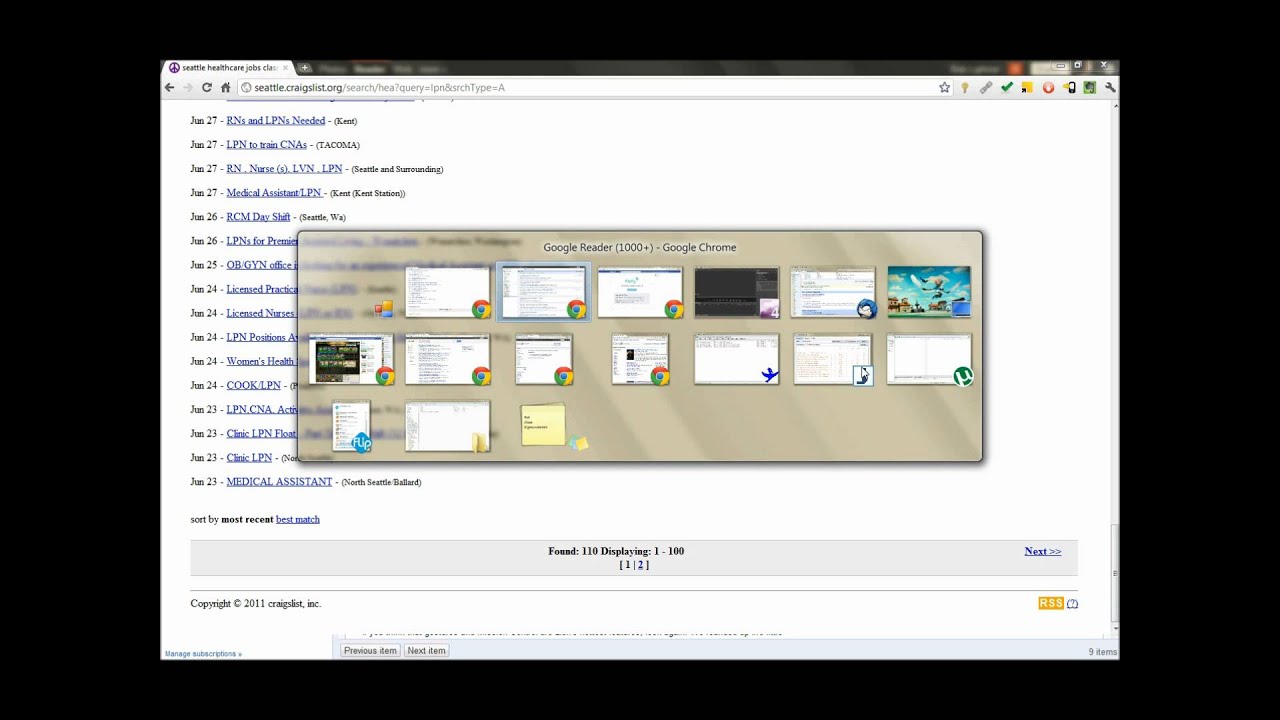Viewport: 1280px width, 720px height.
Task: Open the COOK/LPN listing
Action: click(x=253, y=385)
